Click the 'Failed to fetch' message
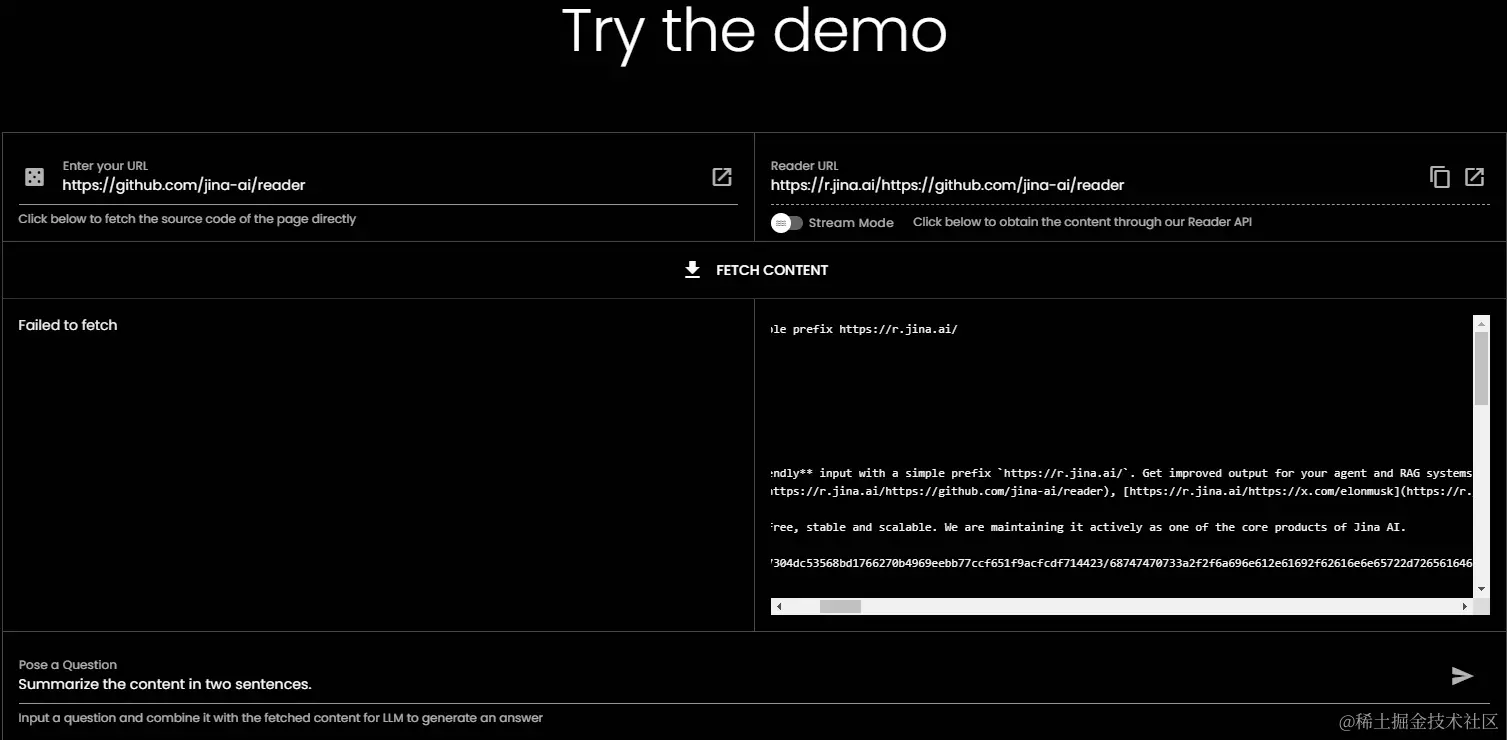The image size is (1507, 740). (68, 325)
